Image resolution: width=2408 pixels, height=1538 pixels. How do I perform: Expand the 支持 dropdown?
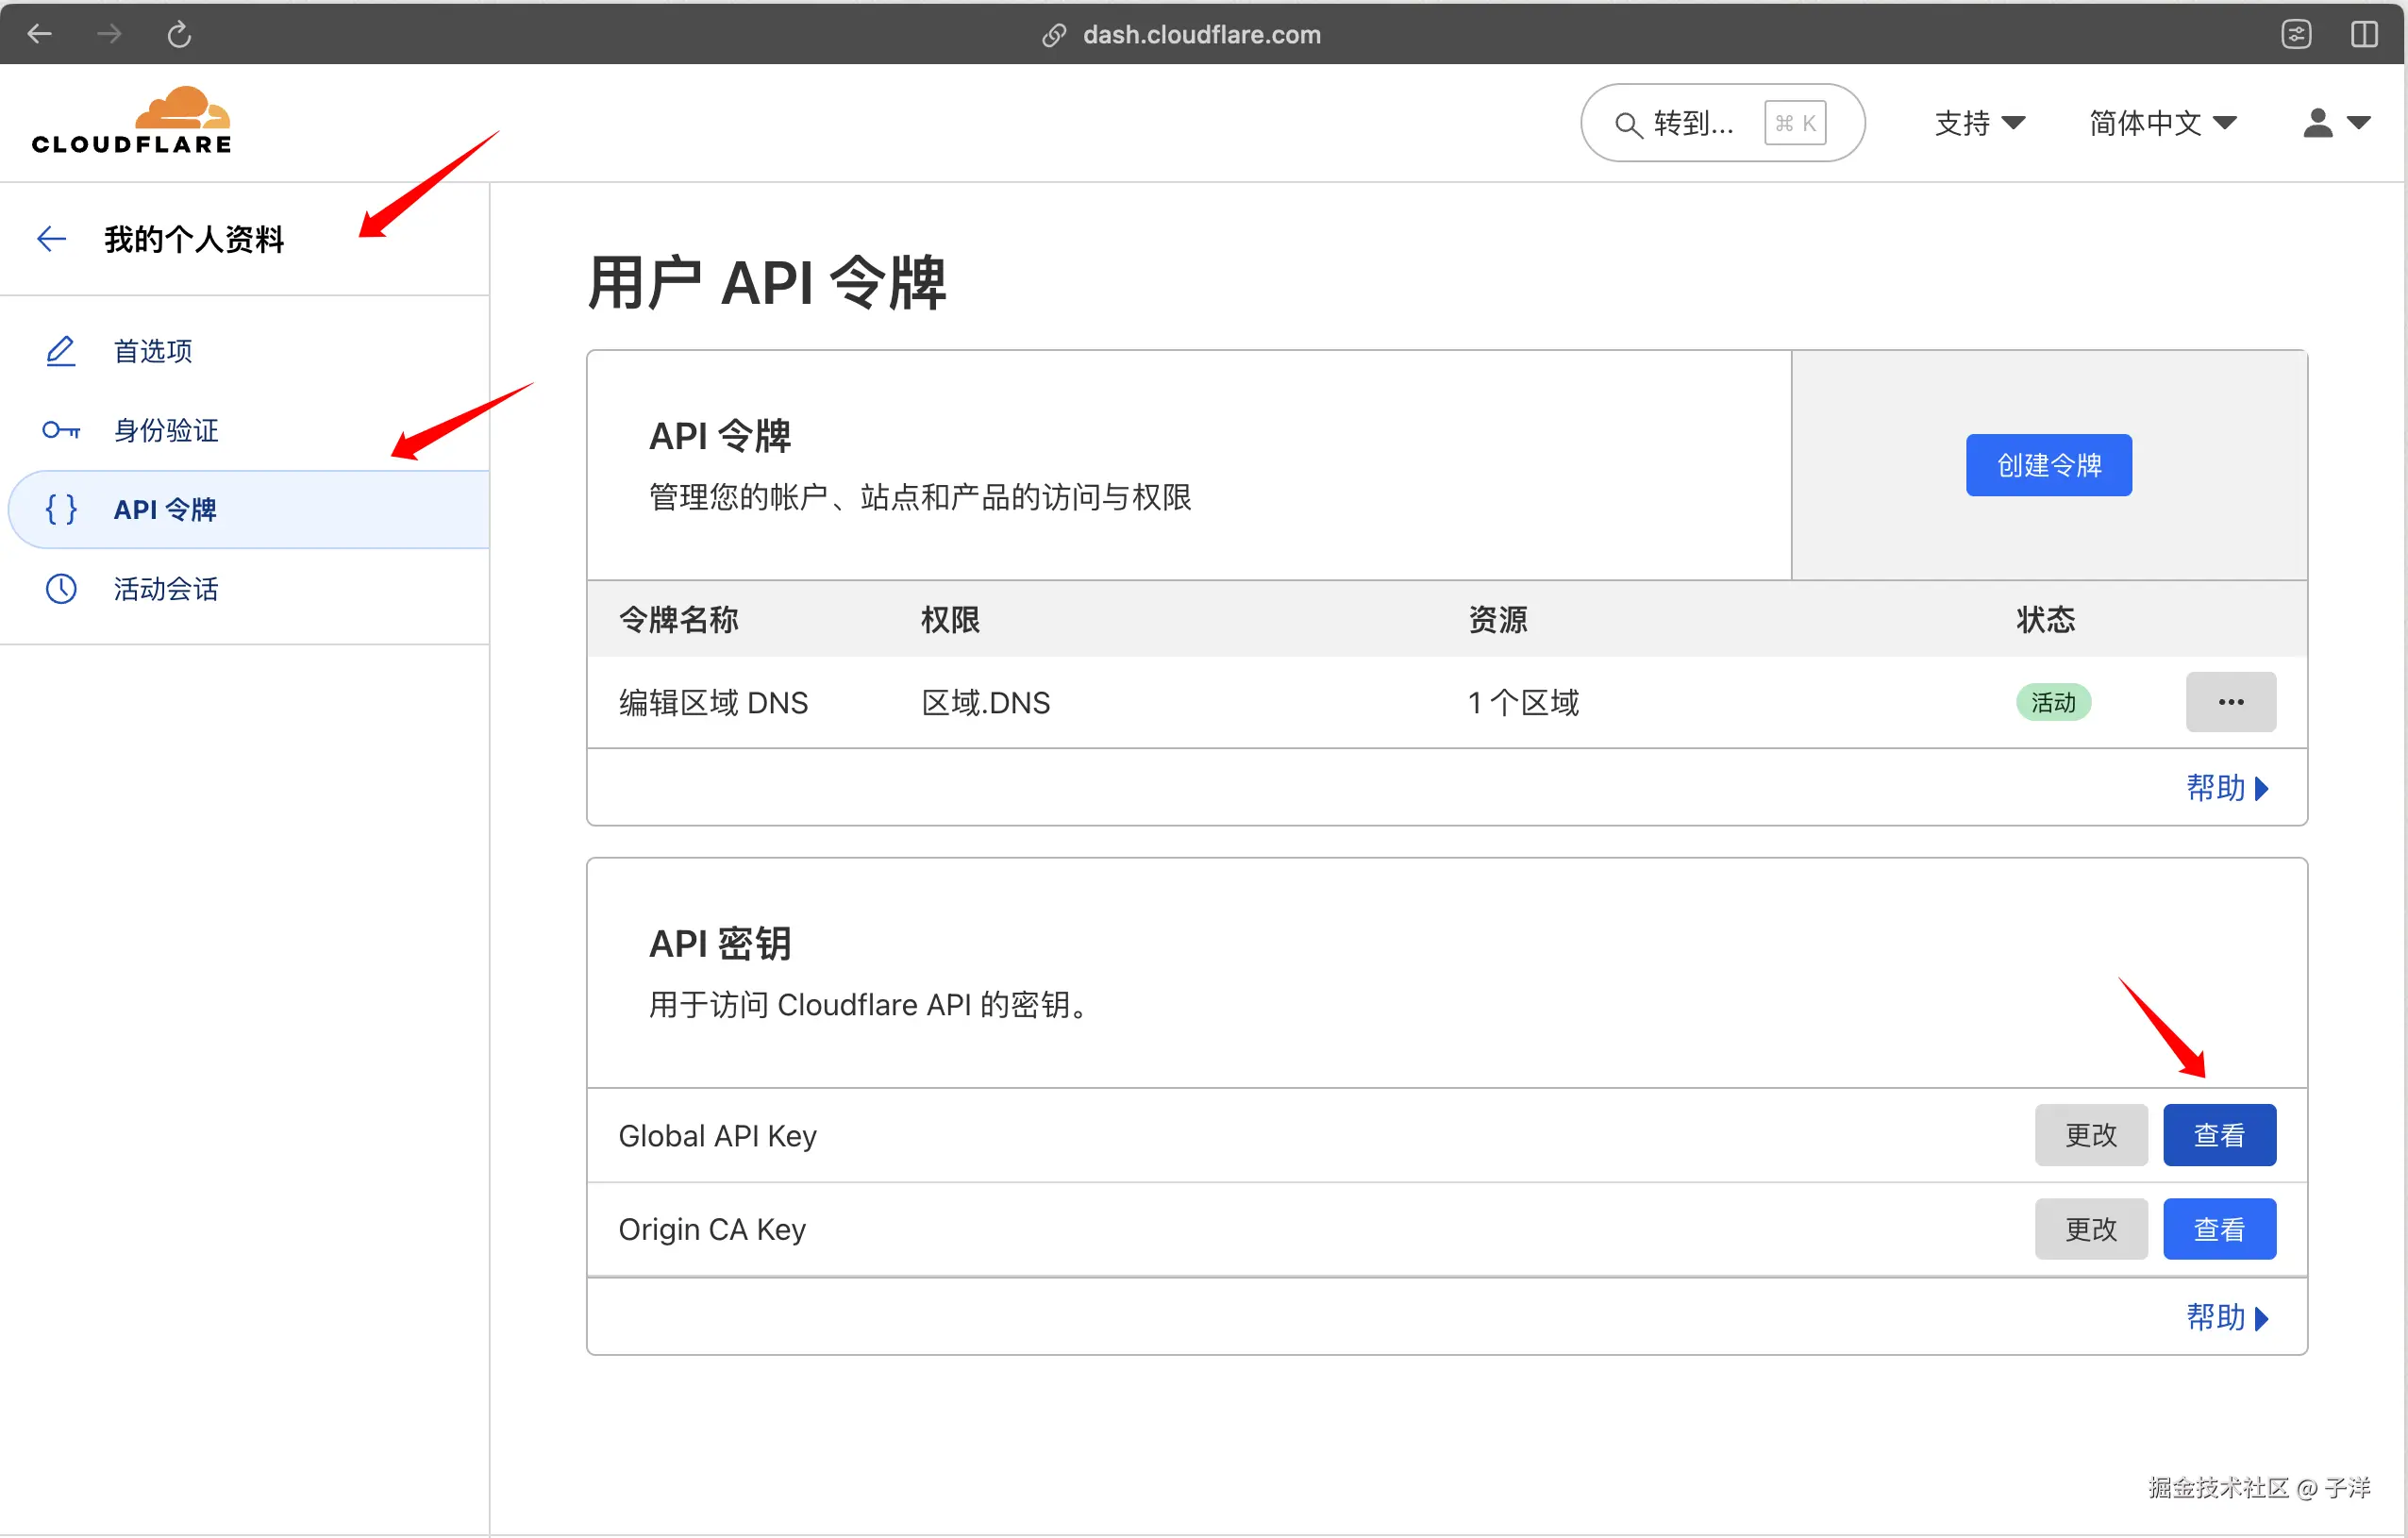(1979, 123)
